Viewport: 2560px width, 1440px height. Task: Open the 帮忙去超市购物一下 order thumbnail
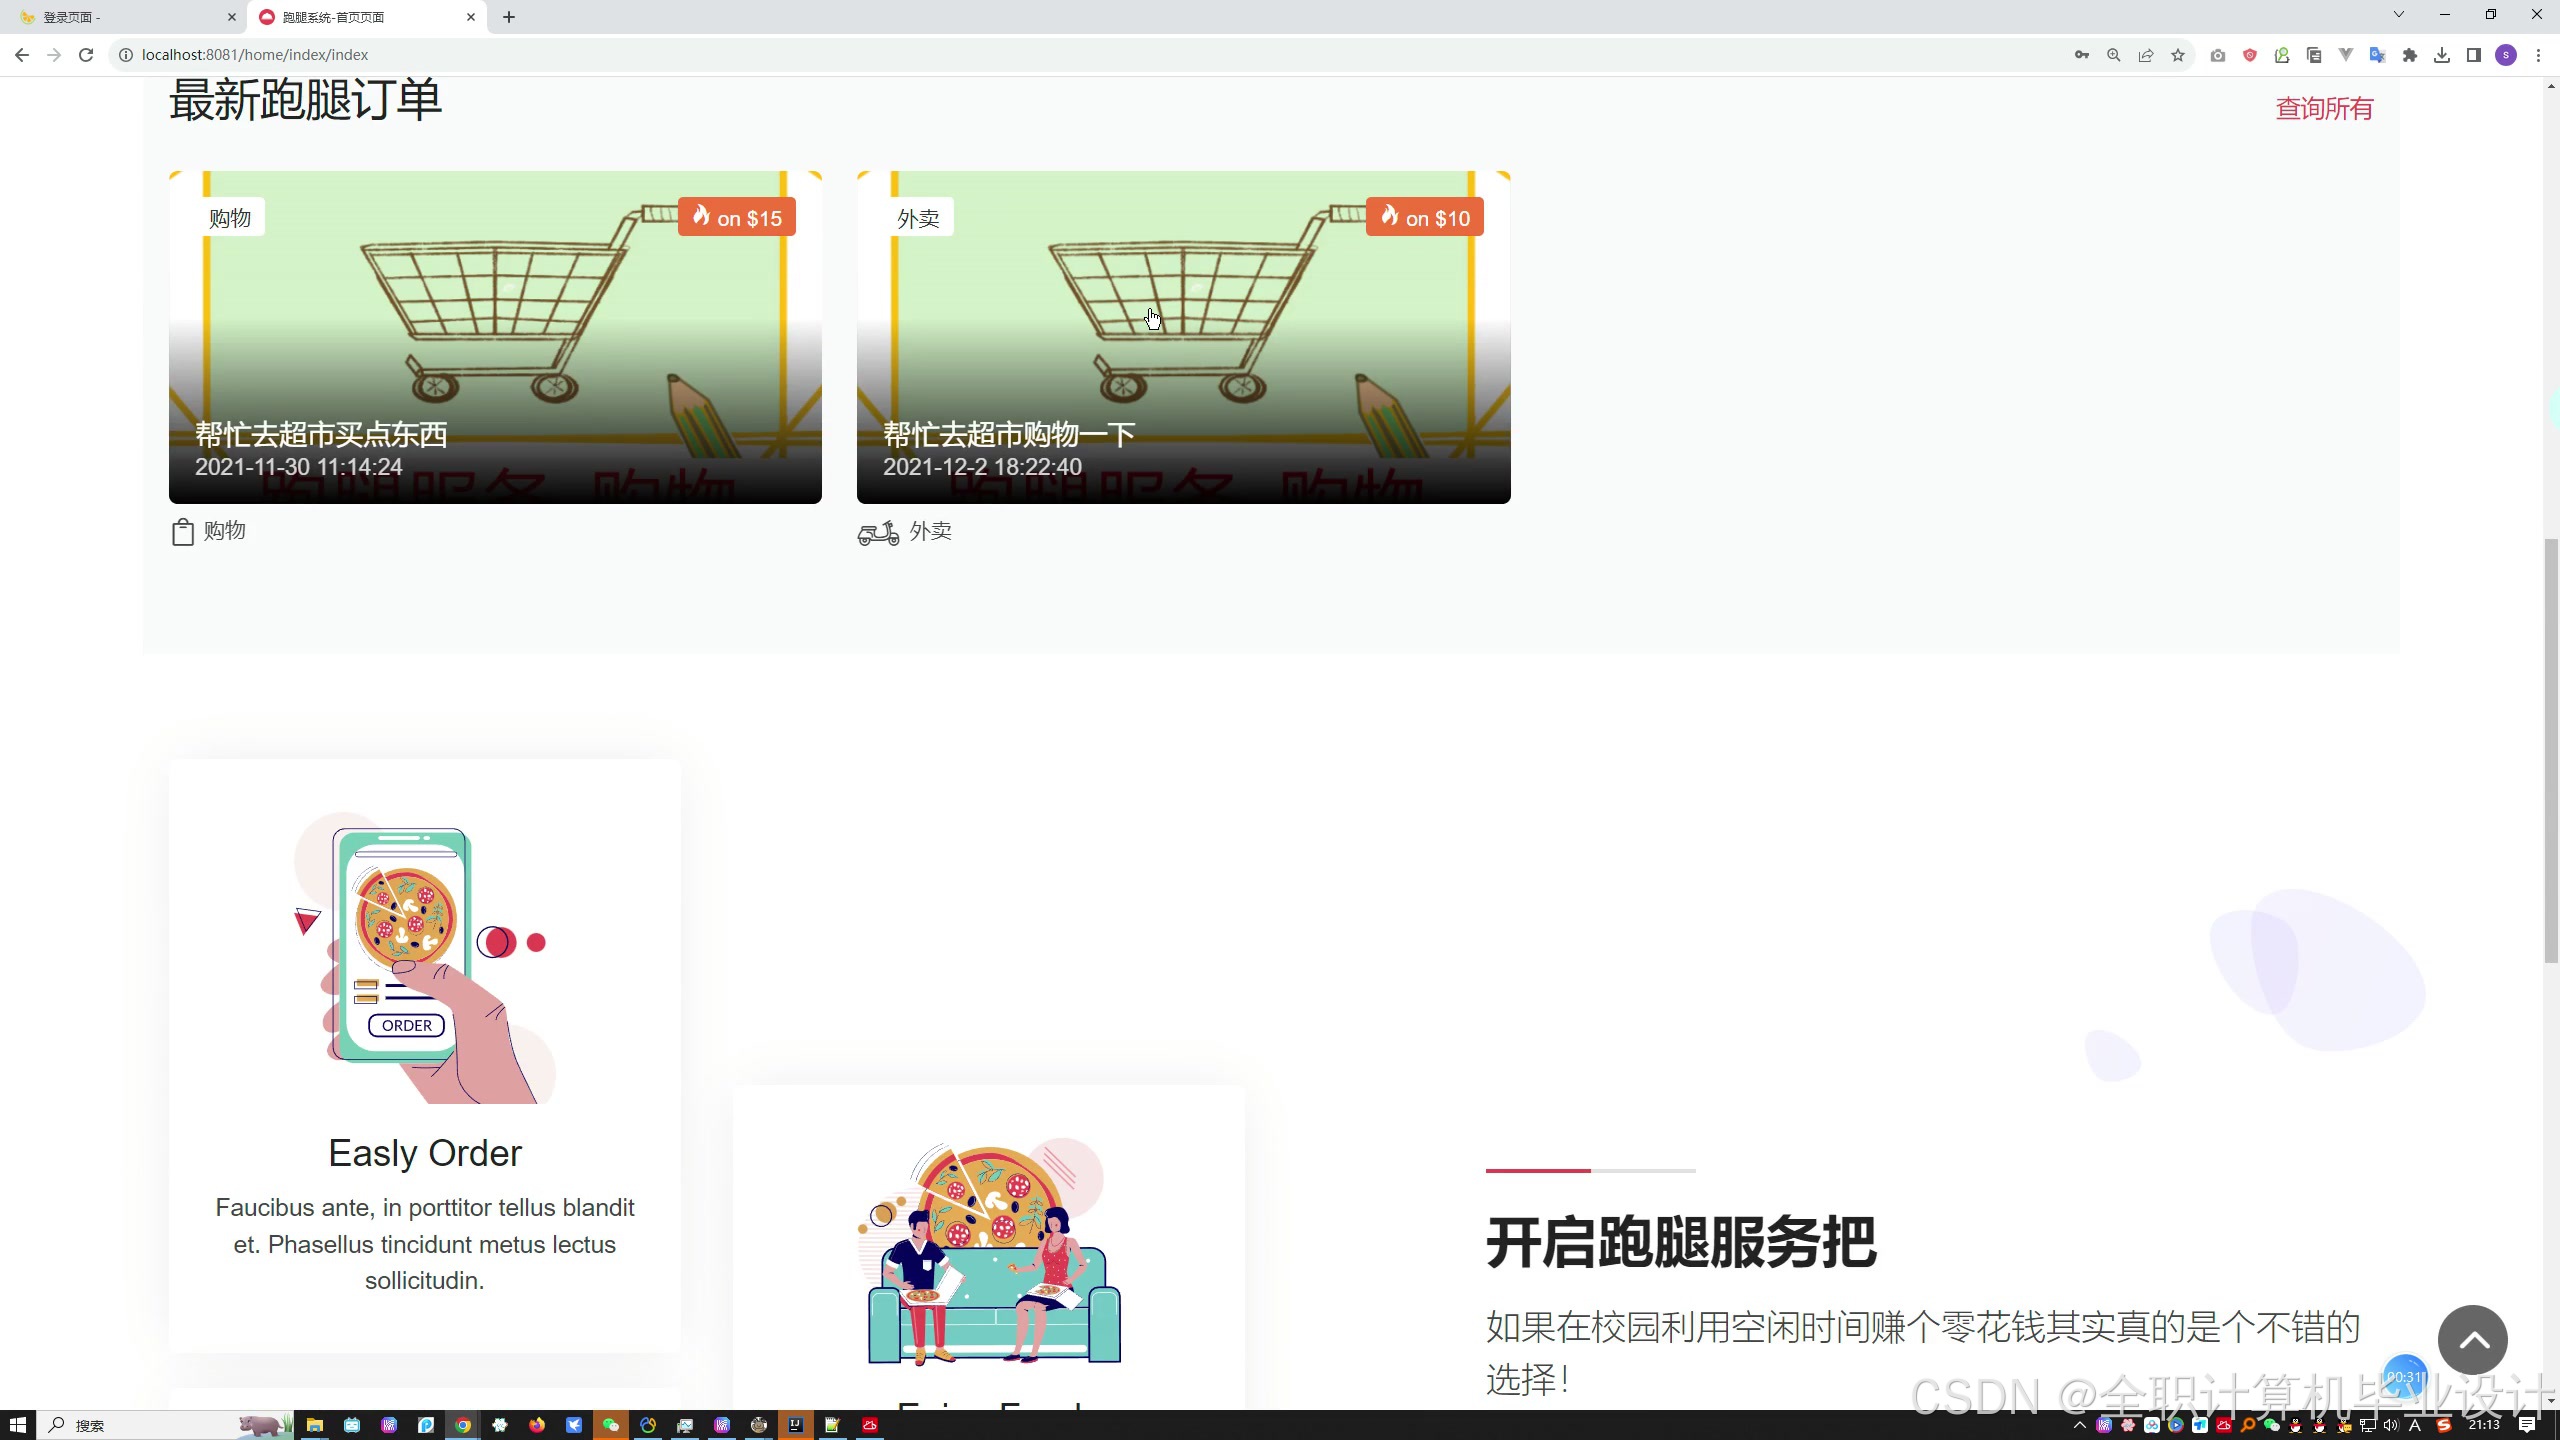click(x=1183, y=337)
